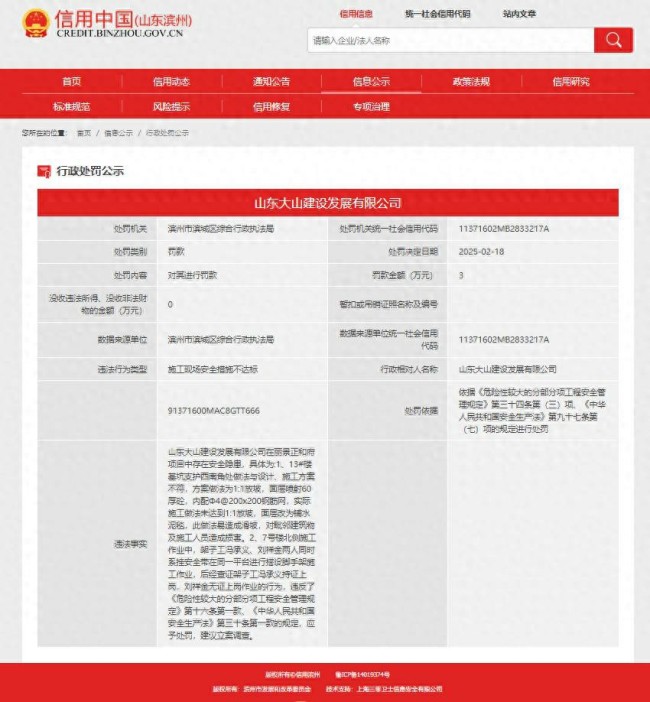
Task: Click the 行政处罚公示 breadcrumb link
Action: coord(167,133)
